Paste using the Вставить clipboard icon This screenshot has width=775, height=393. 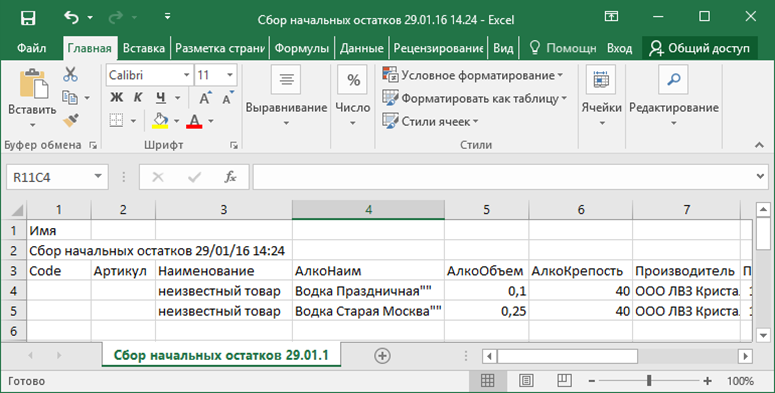(x=33, y=84)
